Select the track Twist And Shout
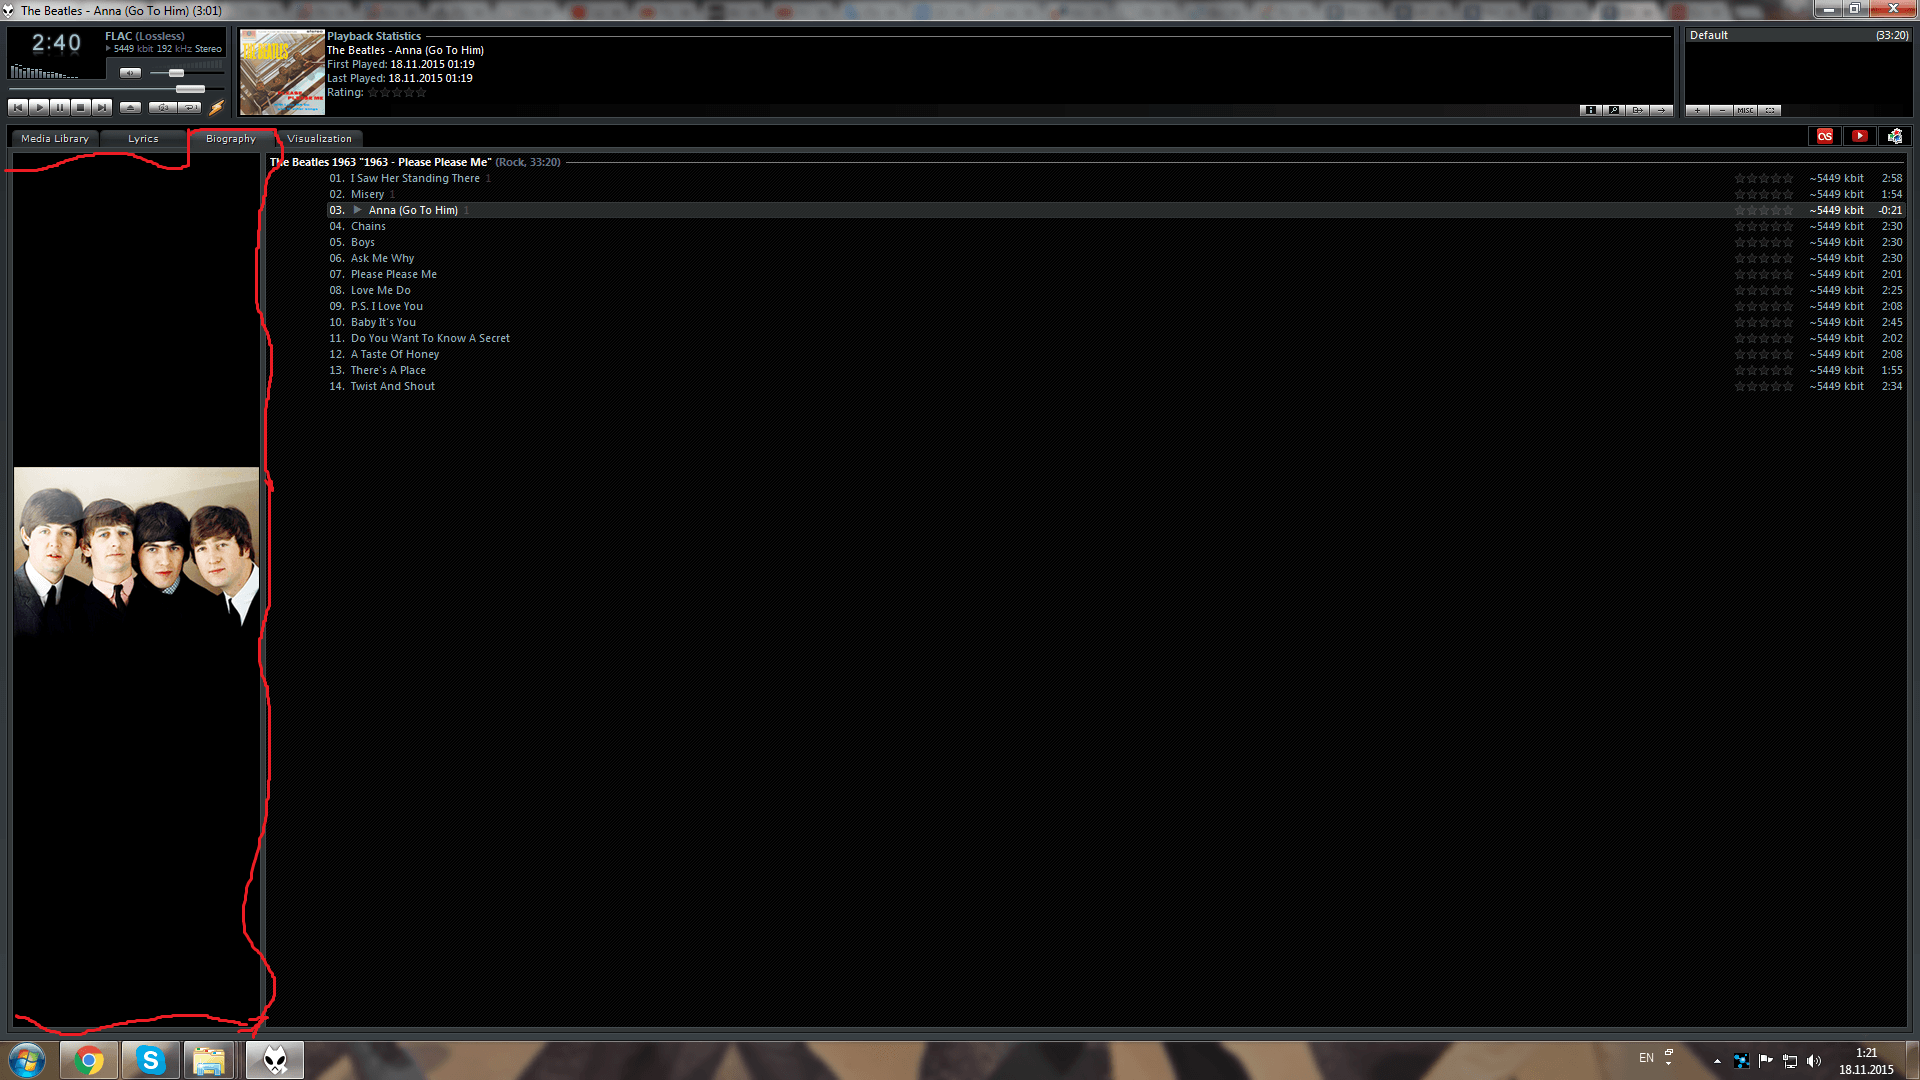Screen dimensions: 1920x1080 [x=392, y=386]
